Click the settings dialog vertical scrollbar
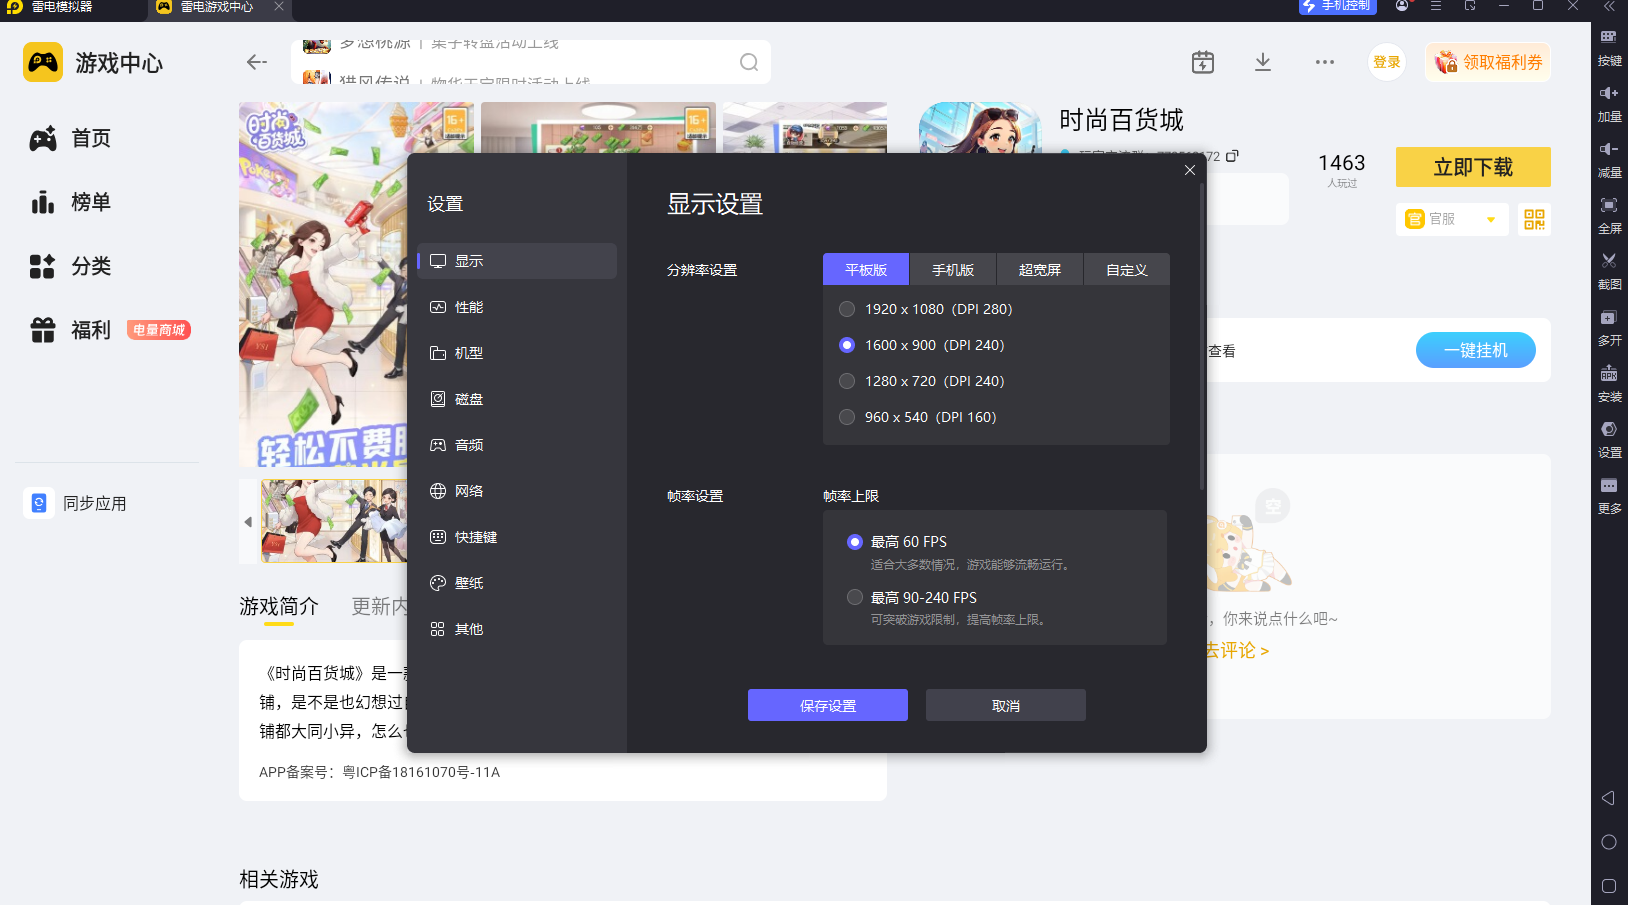Viewport: 1628px width, 905px height. point(1202,337)
